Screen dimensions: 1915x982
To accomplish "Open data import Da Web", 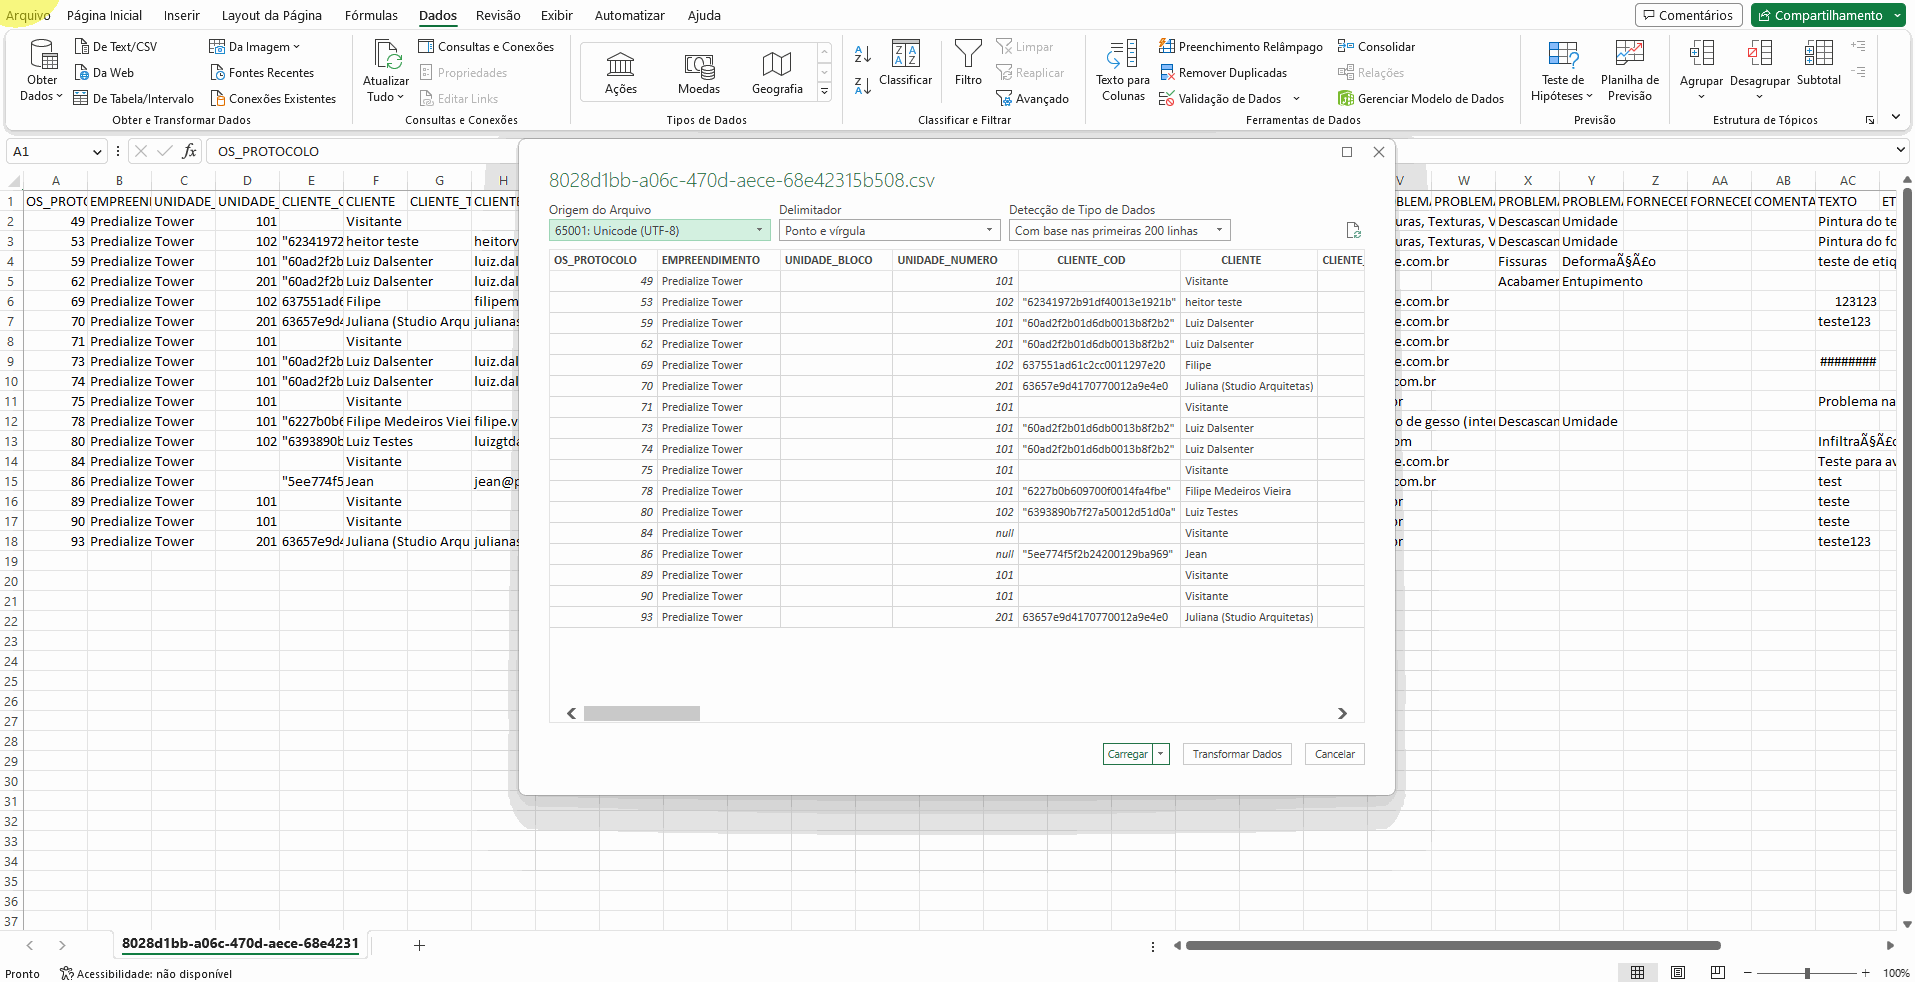I will (x=104, y=72).
